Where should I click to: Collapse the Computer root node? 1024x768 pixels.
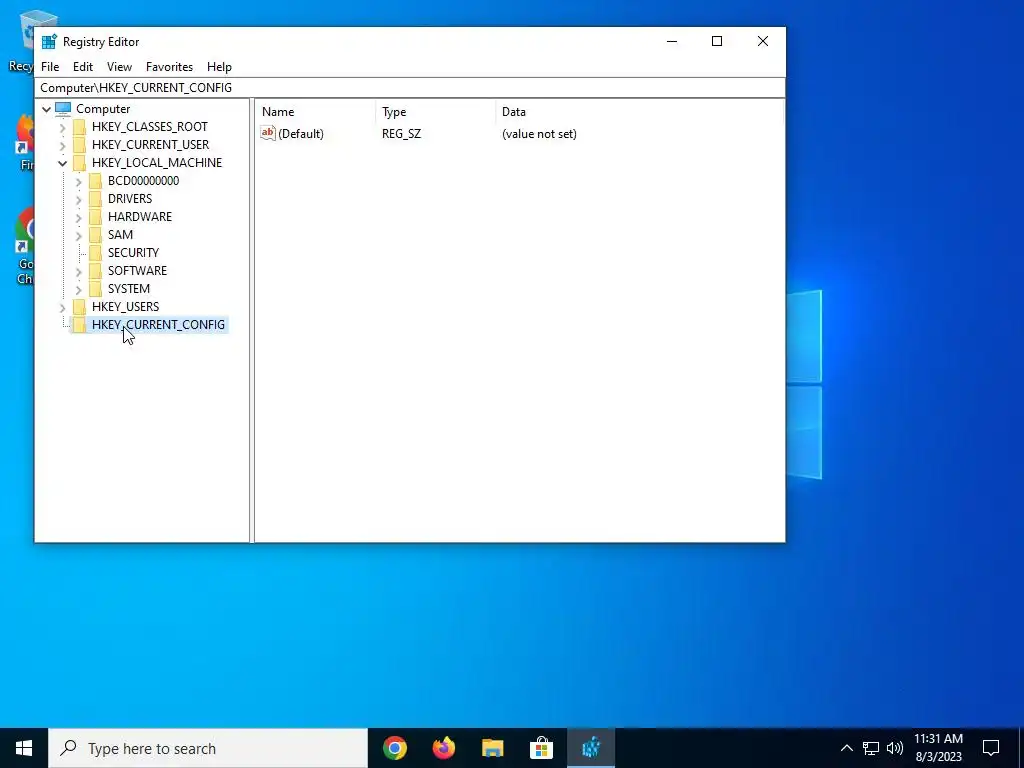coord(46,109)
